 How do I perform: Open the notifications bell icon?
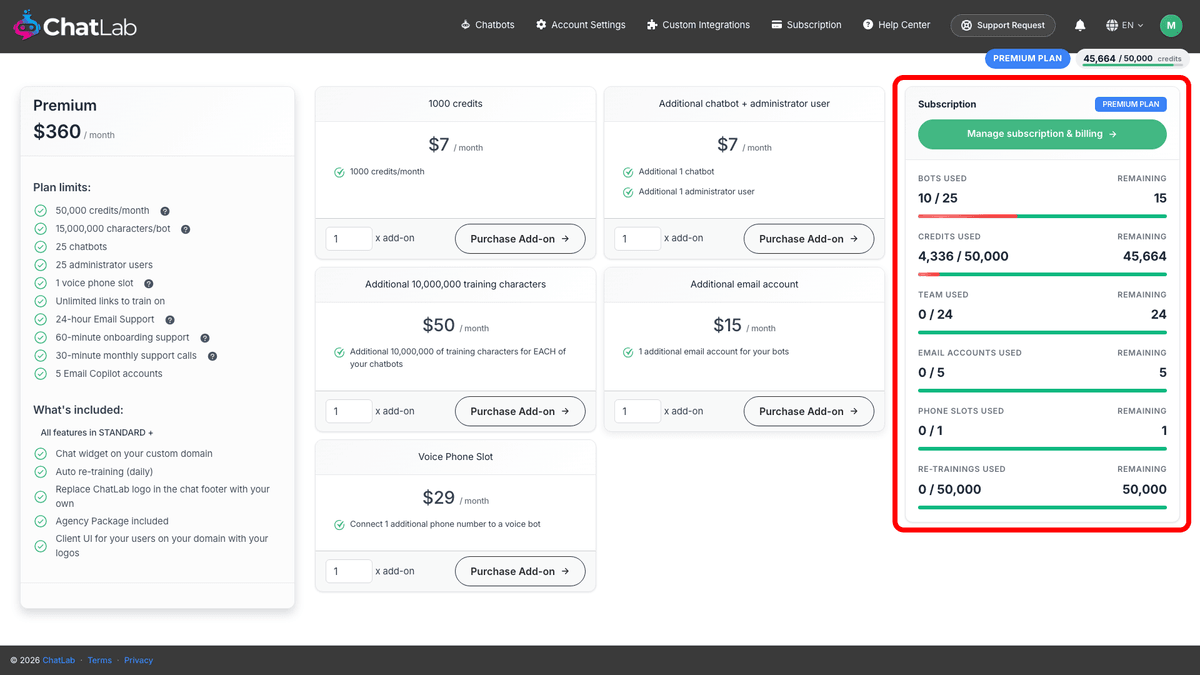[1080, 25]
